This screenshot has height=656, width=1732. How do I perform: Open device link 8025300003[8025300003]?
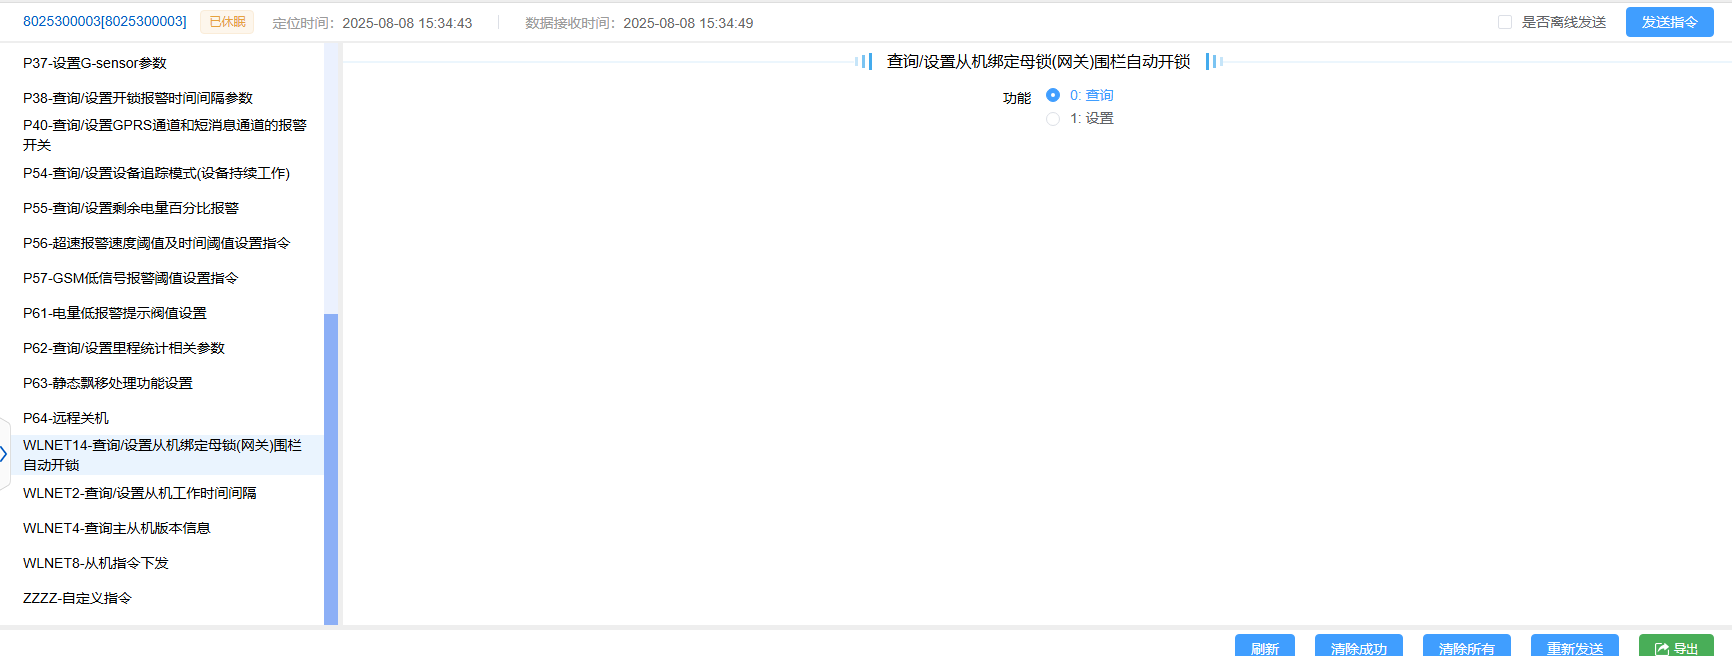coord(105,21)
